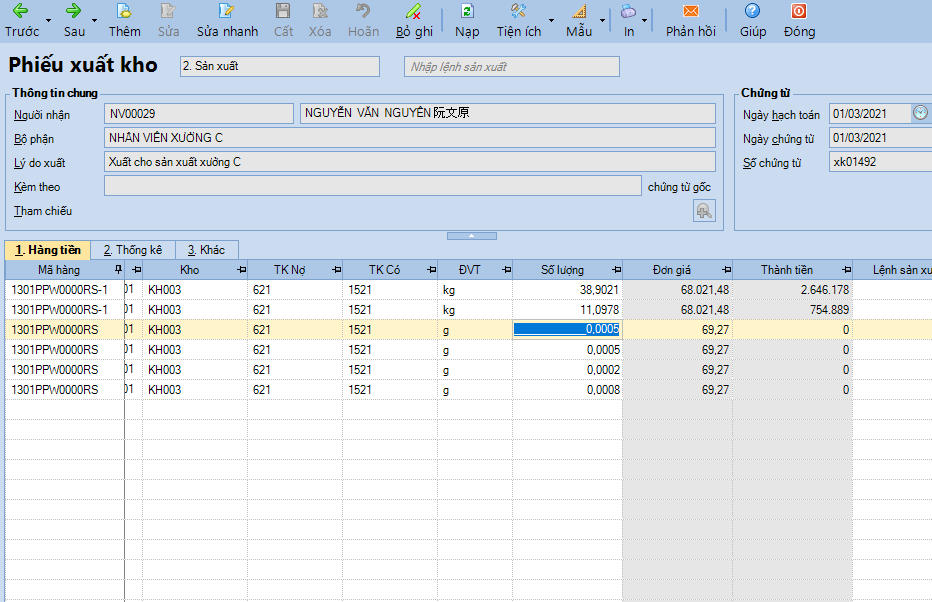Click the Tham chiếu reference search icon

click(704, 211)
